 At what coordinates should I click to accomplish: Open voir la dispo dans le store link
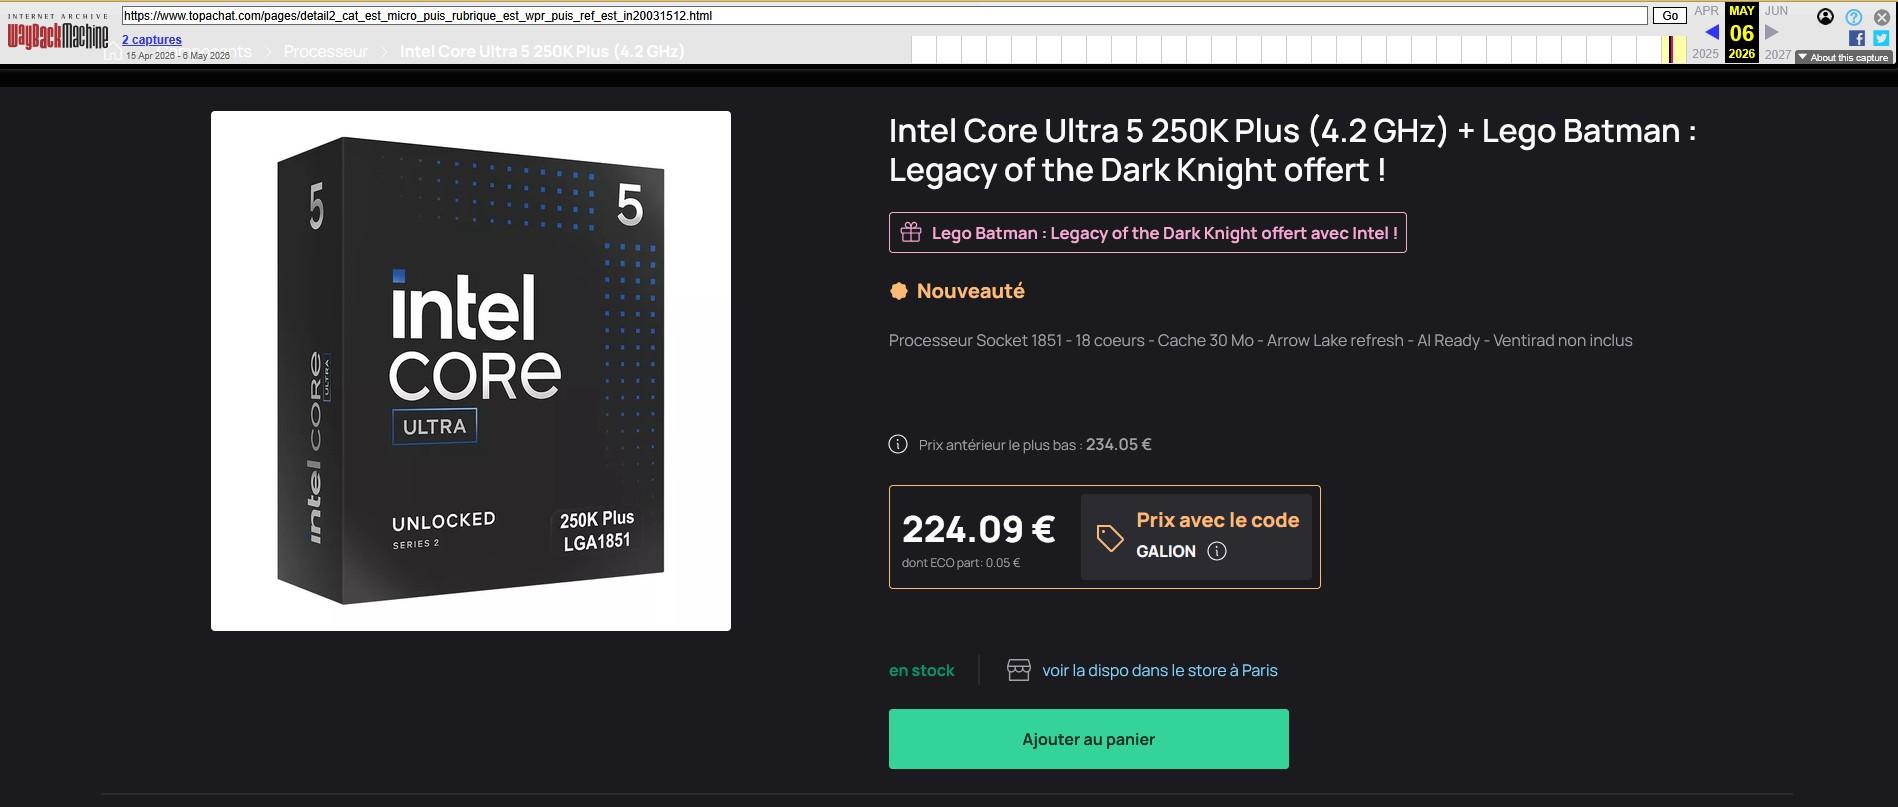[x=1160, y=670]
